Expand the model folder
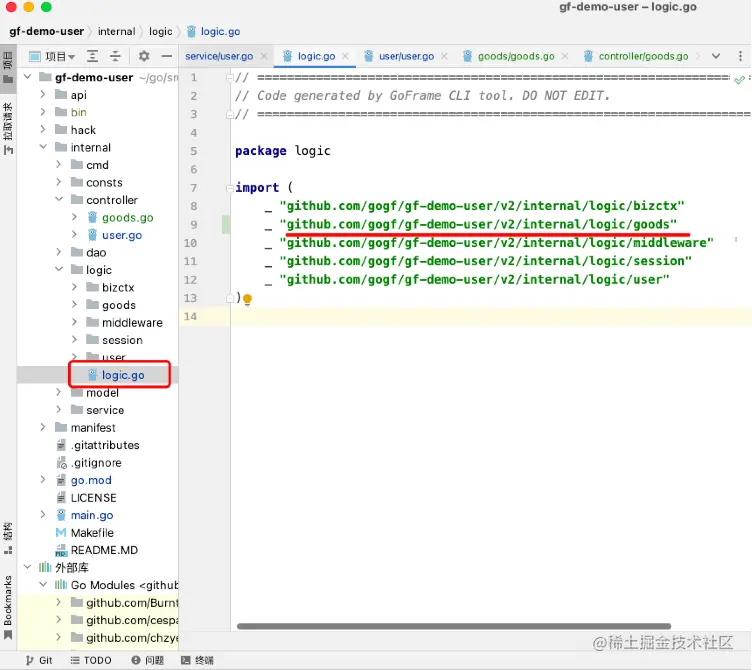This screenshot has height=670, width=752. [59, 392]
